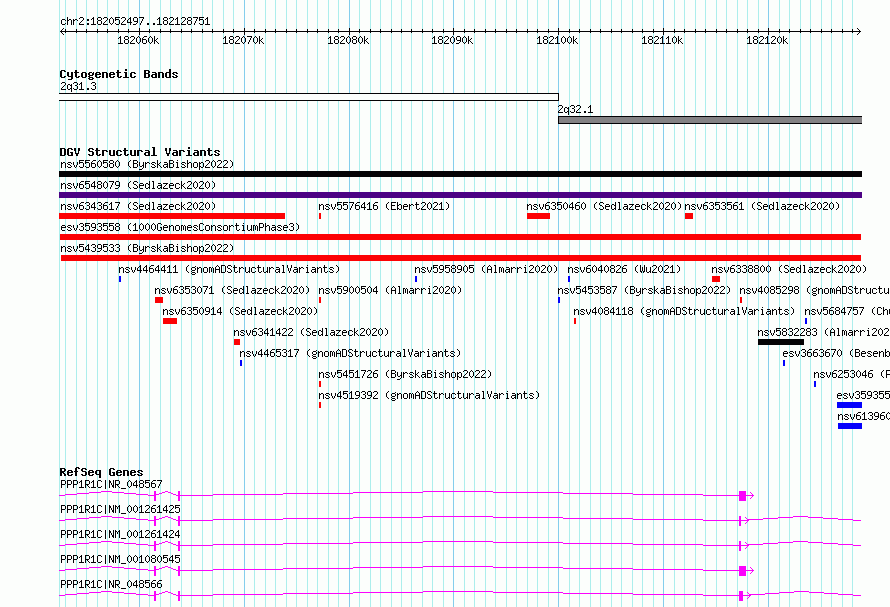890x607 pixels.
Task: Click the nsv5451726 (ByrskaBishop2022) label
Action: (x=405, y=374)
